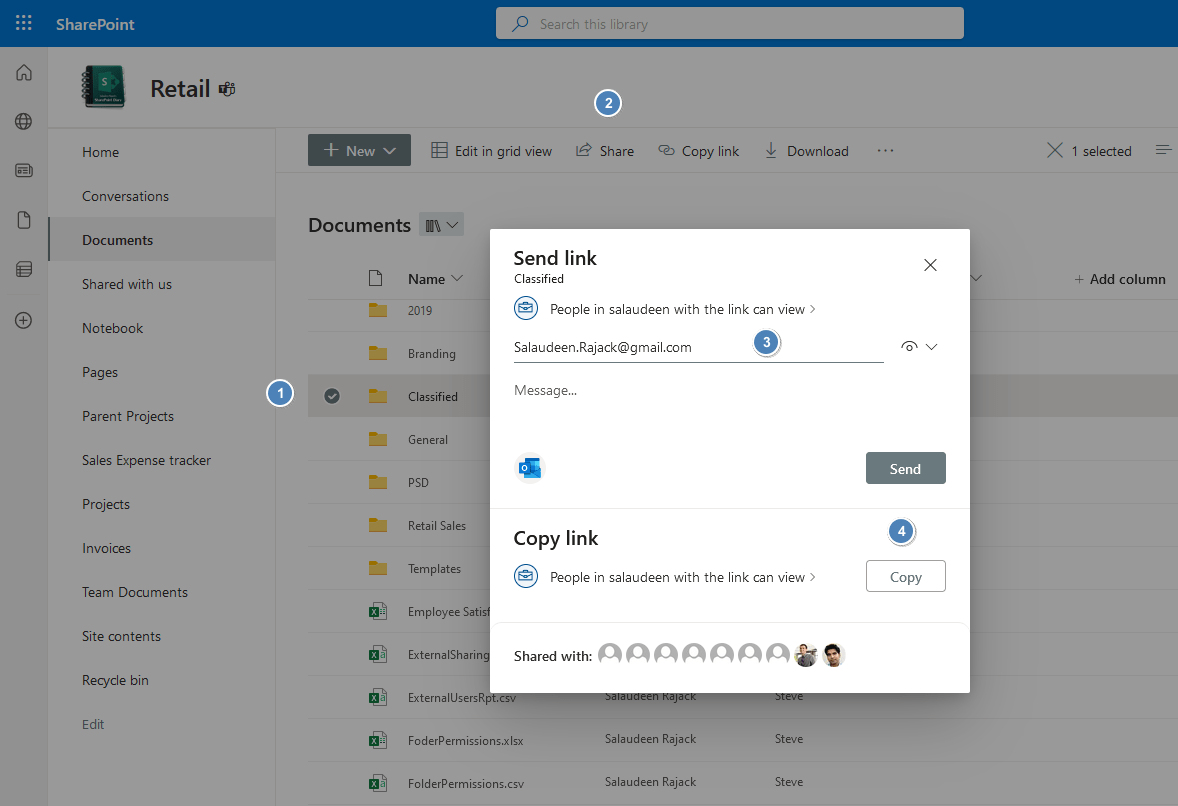Click the Create site plus icon

(x=23, y=320)
